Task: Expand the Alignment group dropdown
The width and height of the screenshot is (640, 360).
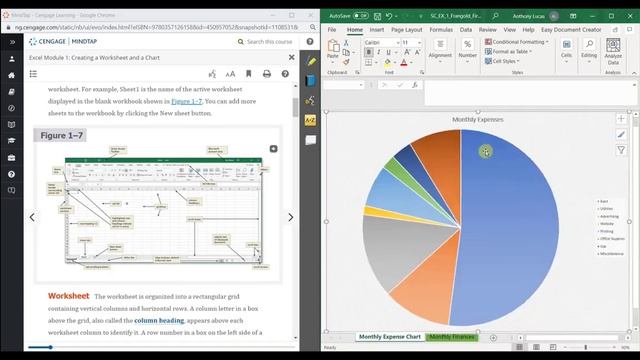Action: pos(440,62)
